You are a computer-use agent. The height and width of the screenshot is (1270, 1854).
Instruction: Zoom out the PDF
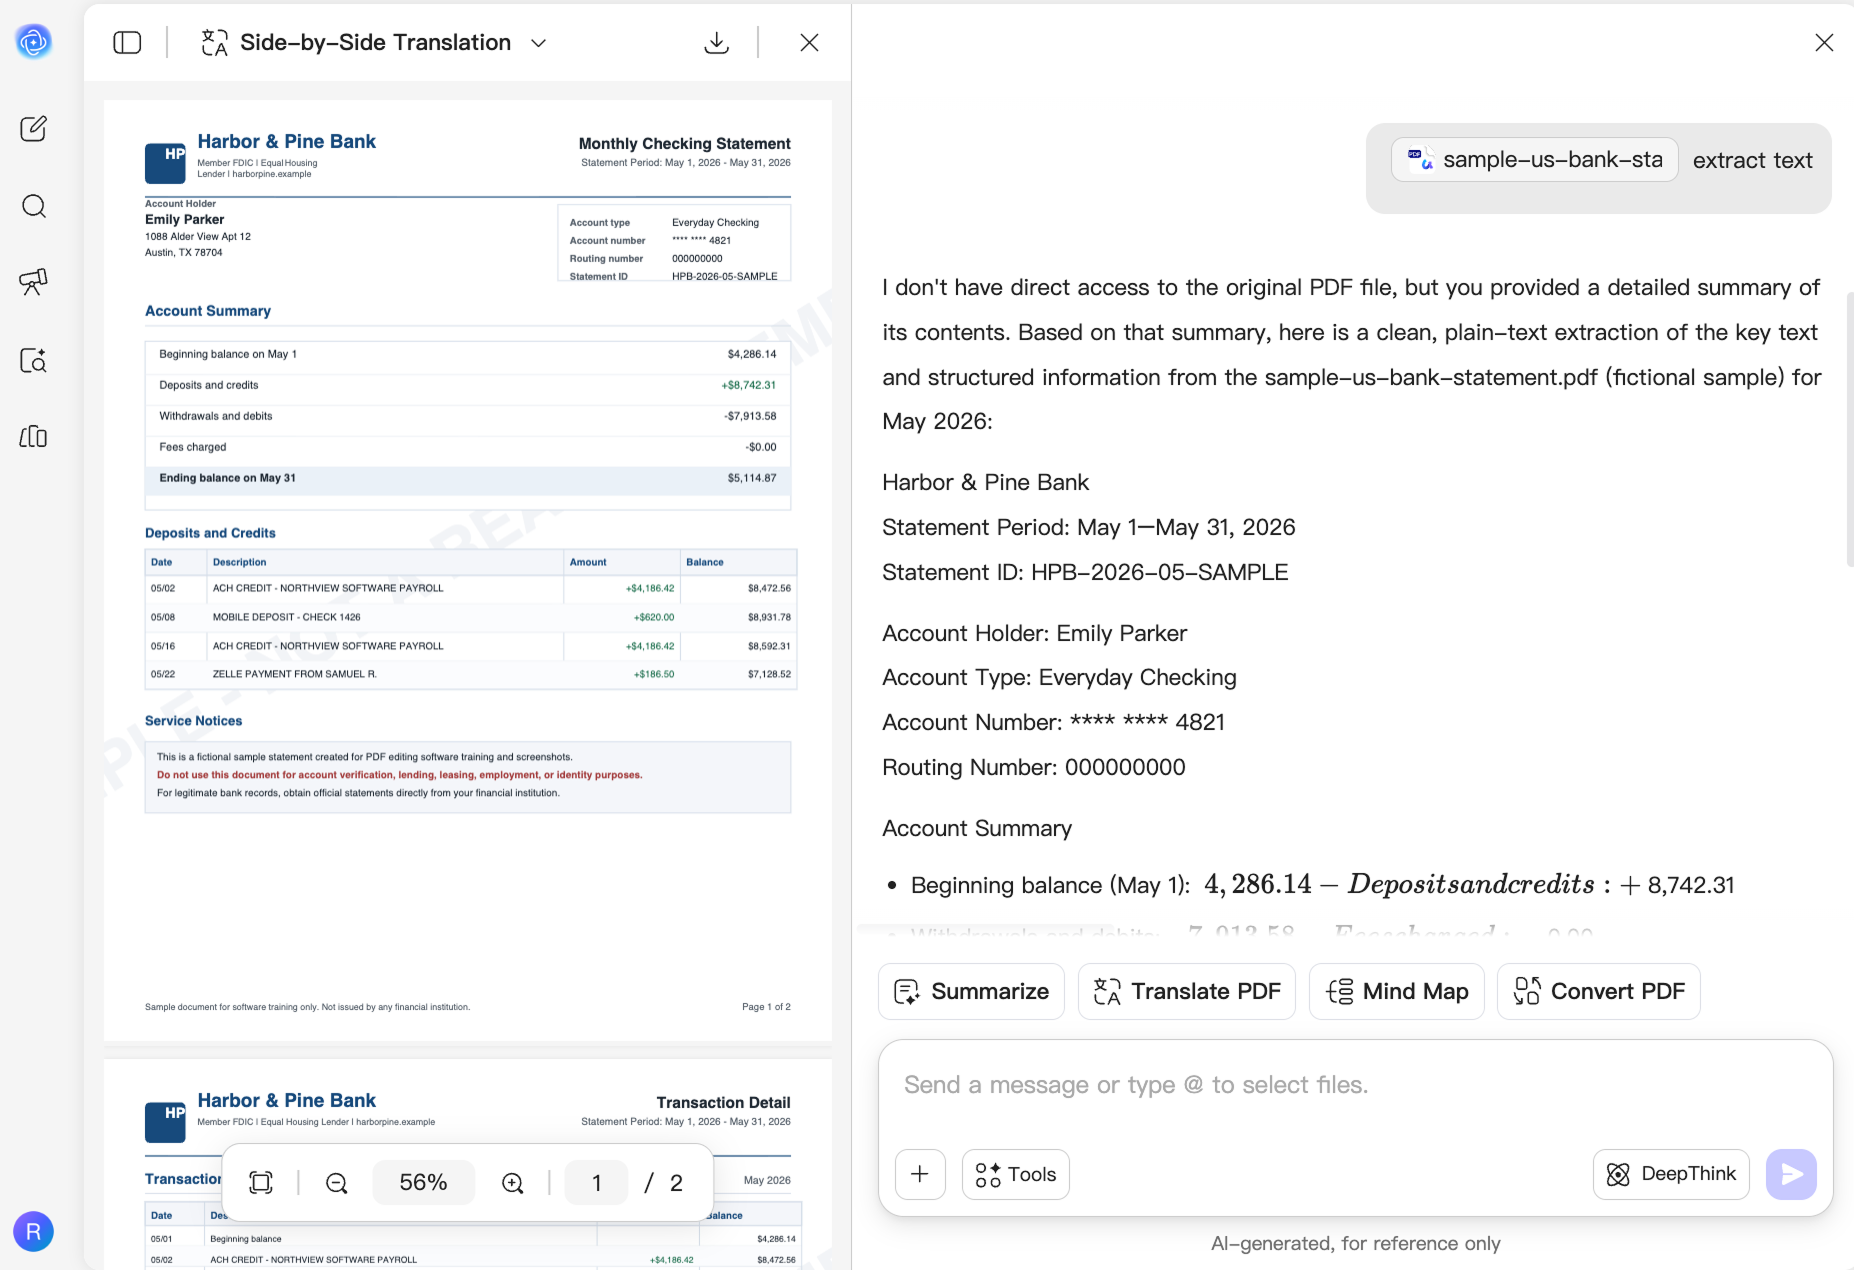(x=337, y=1183)
